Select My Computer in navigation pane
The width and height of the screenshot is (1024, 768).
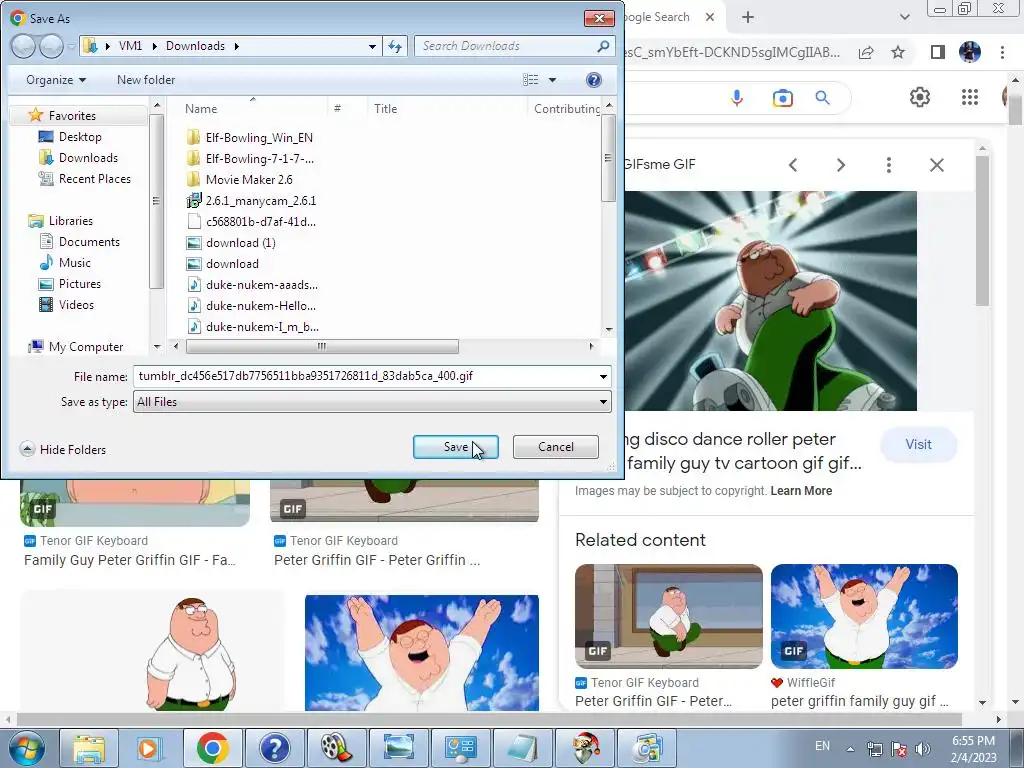(x=86, y=347)
